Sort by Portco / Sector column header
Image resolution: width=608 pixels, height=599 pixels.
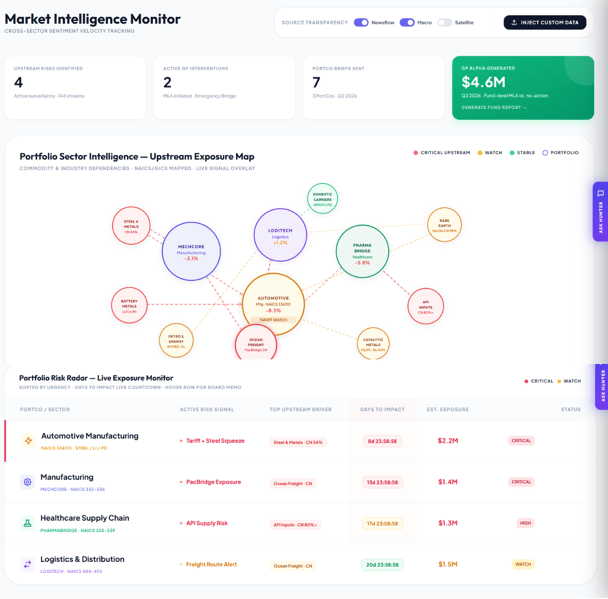[x=45, y=409]
